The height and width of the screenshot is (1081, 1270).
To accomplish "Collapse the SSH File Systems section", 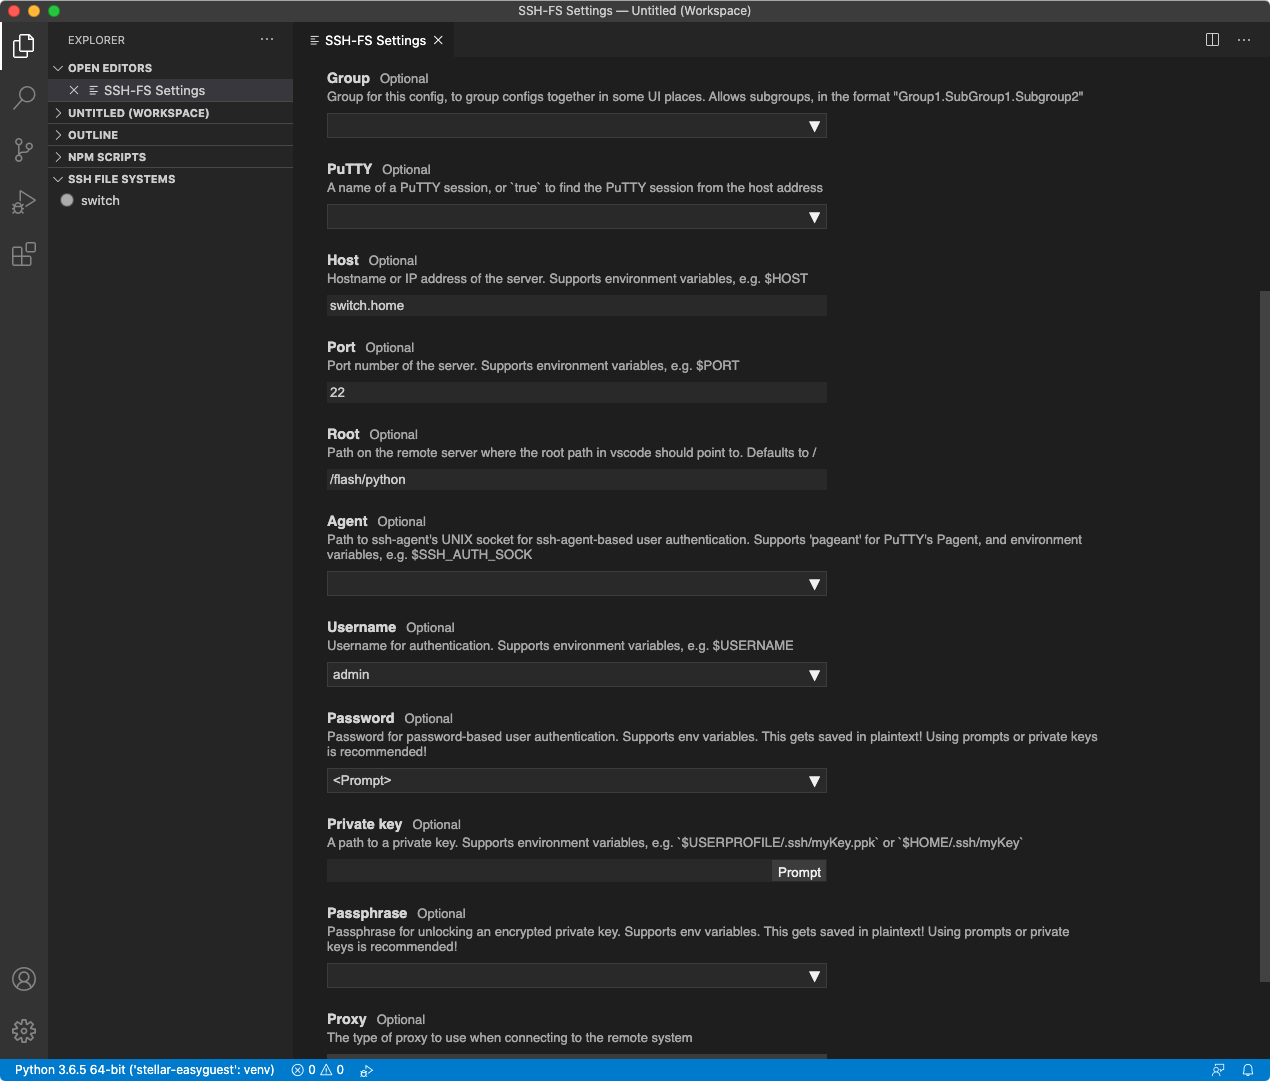I will (x=121, y=179).
